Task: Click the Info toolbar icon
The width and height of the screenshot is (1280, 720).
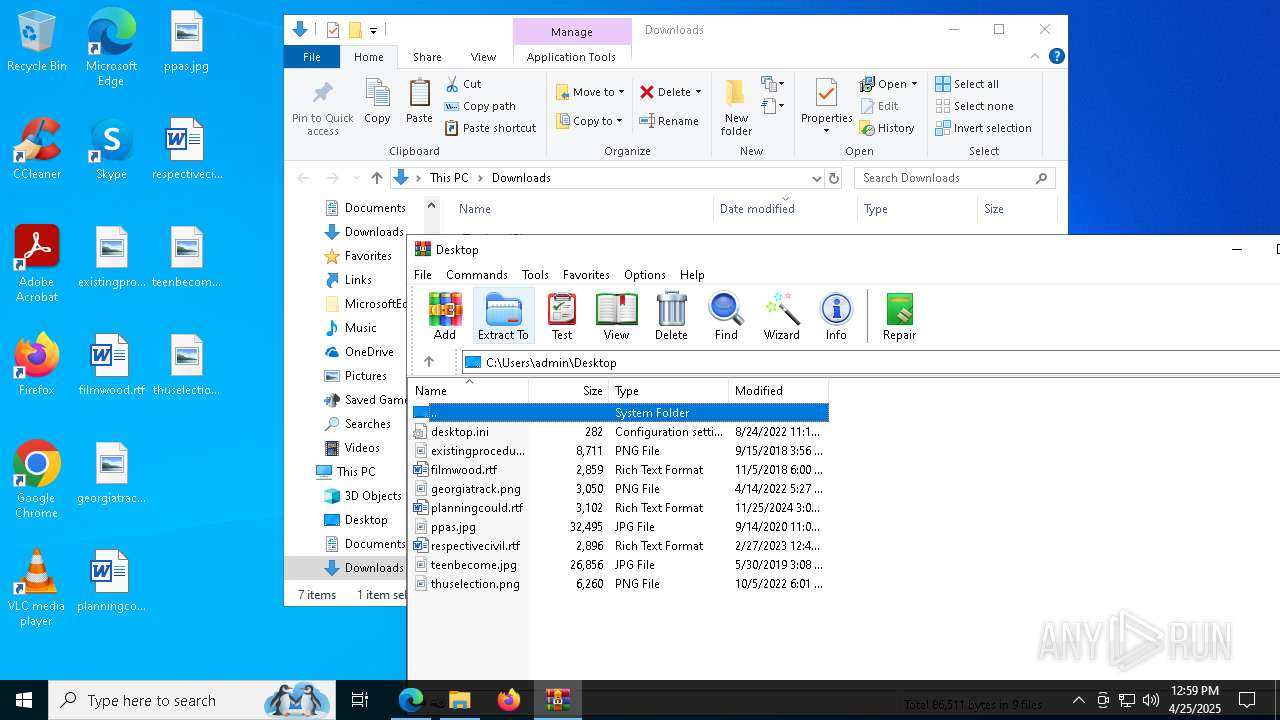Action: 836,316
